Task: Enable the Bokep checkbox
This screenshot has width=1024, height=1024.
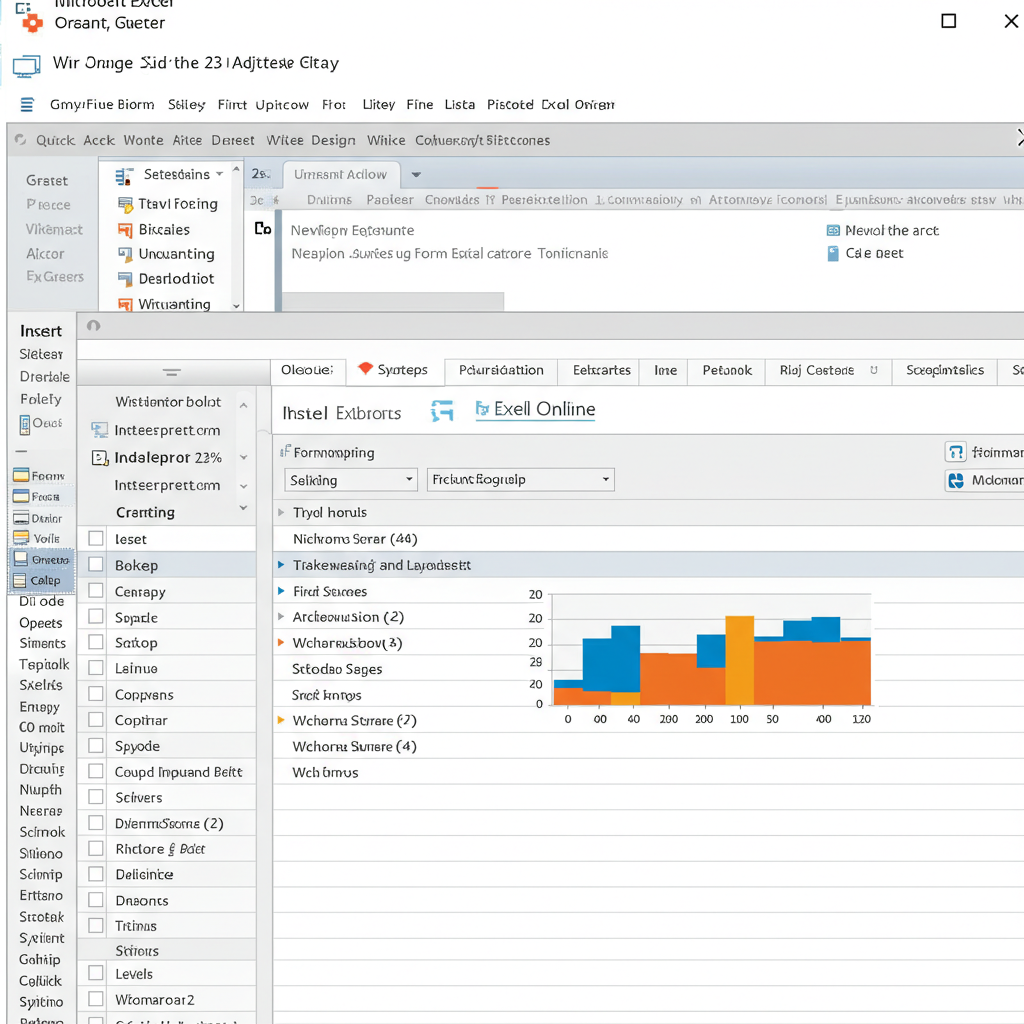Action: point(96,565)
